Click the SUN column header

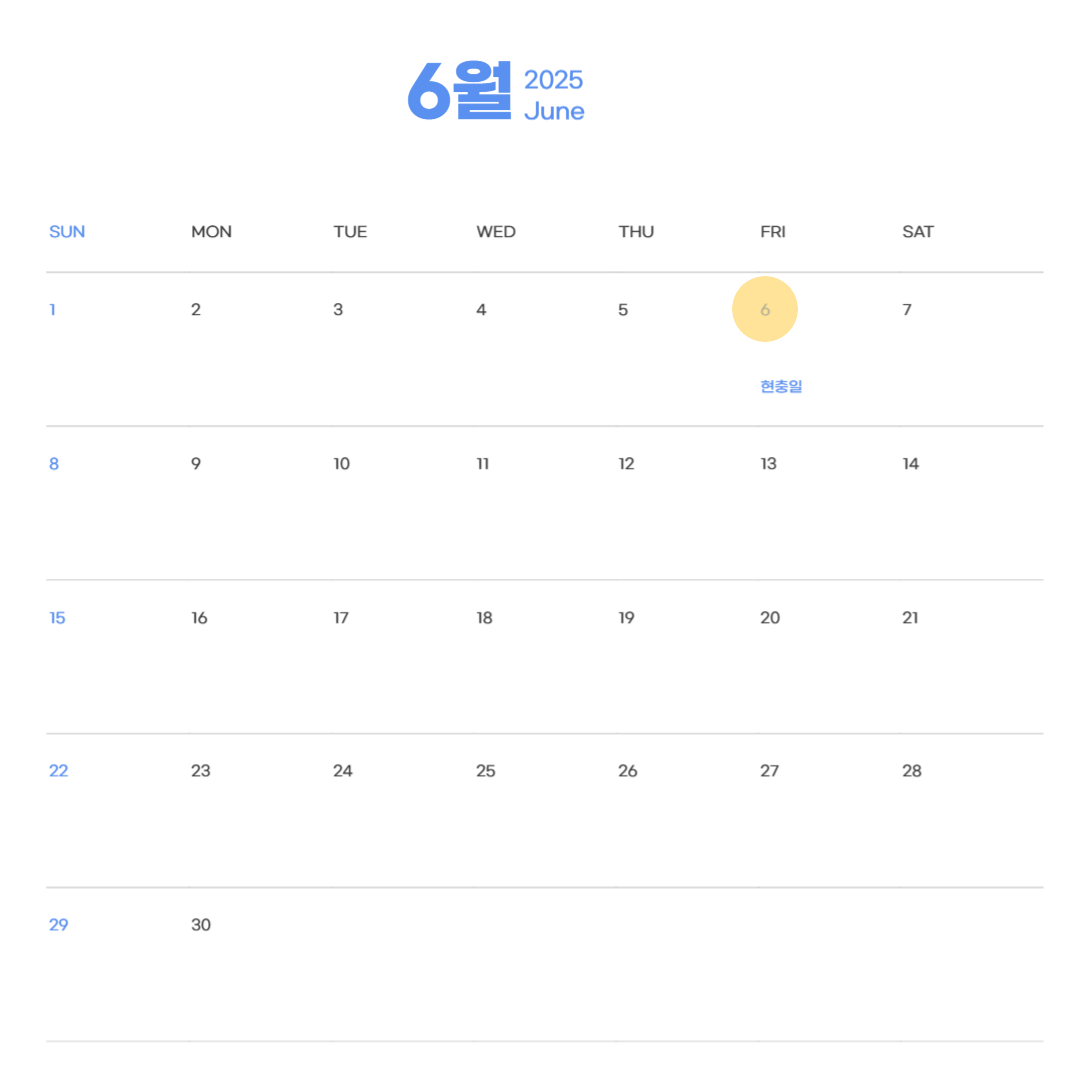coord(67,232)
